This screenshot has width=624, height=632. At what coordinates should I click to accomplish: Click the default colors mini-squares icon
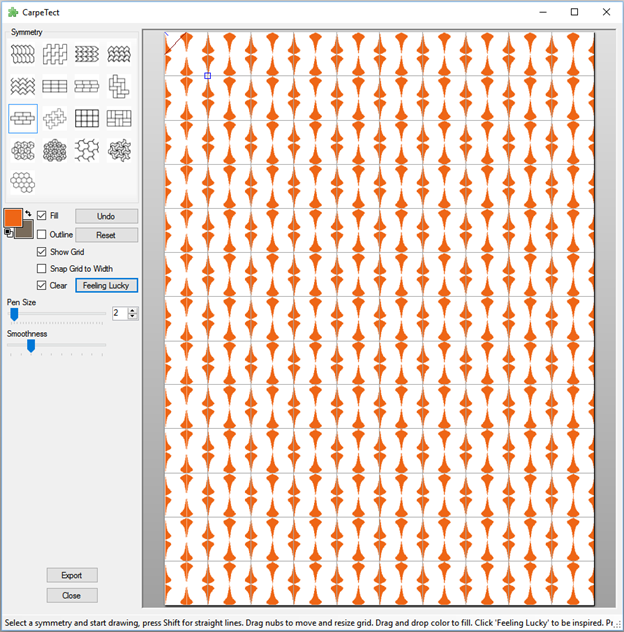click(x=9, y=232)
